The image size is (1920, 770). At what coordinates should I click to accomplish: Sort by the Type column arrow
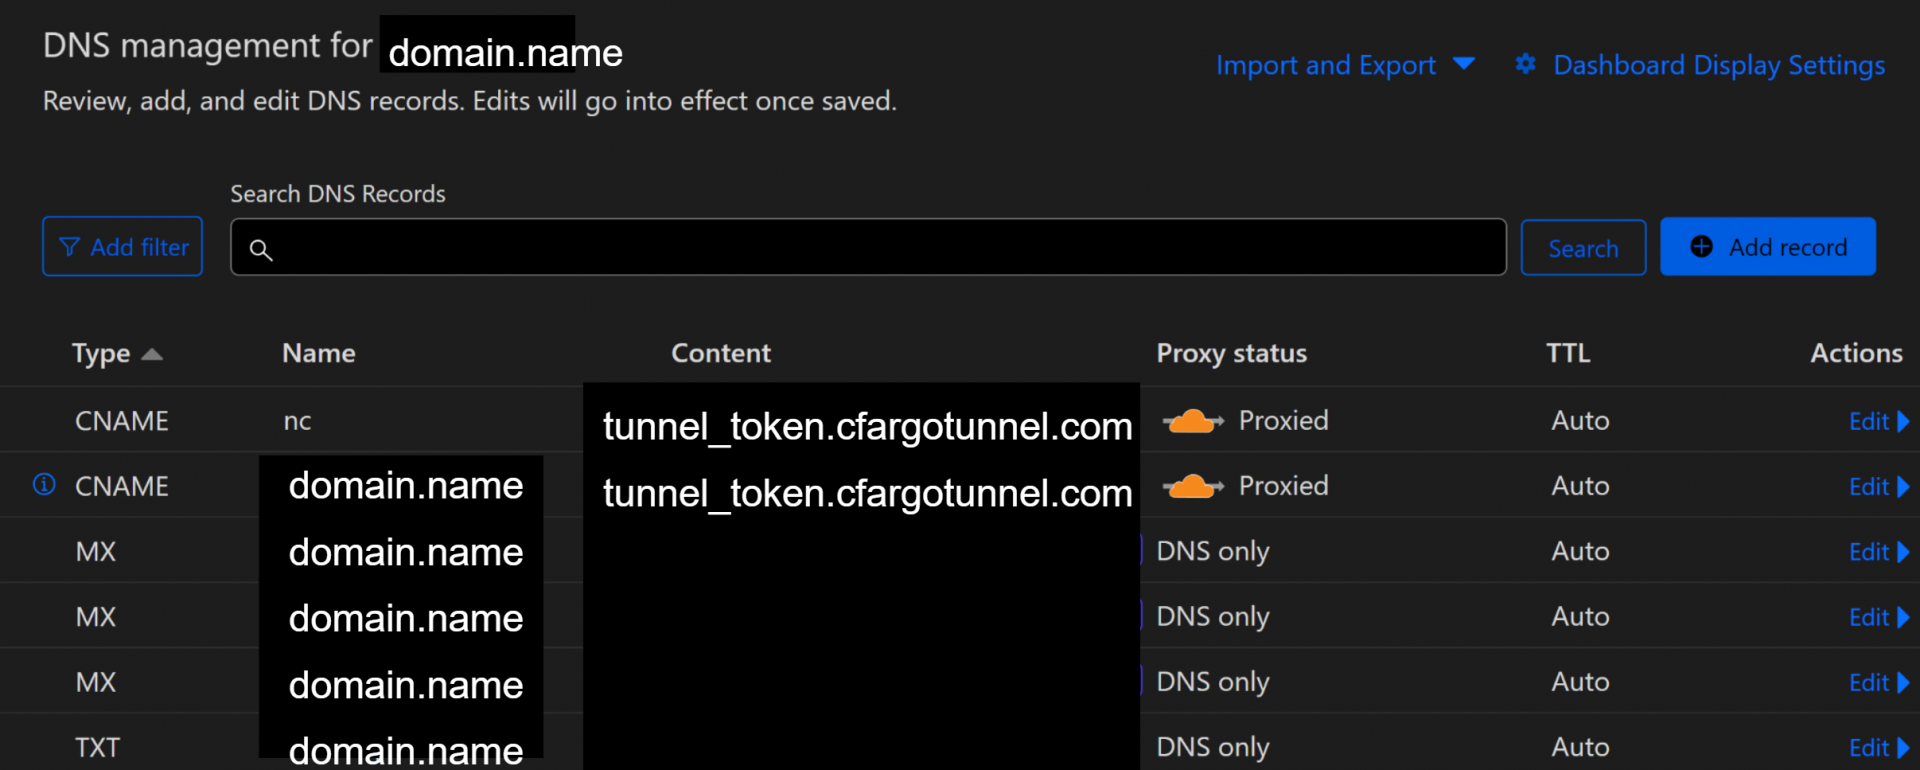[152, 354]
